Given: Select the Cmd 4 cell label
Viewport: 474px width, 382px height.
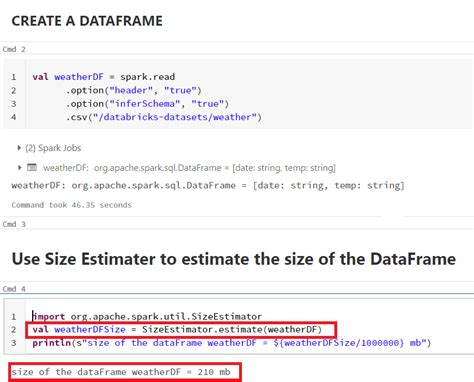Looking at the screenshot, I should [x=14, y=289].
